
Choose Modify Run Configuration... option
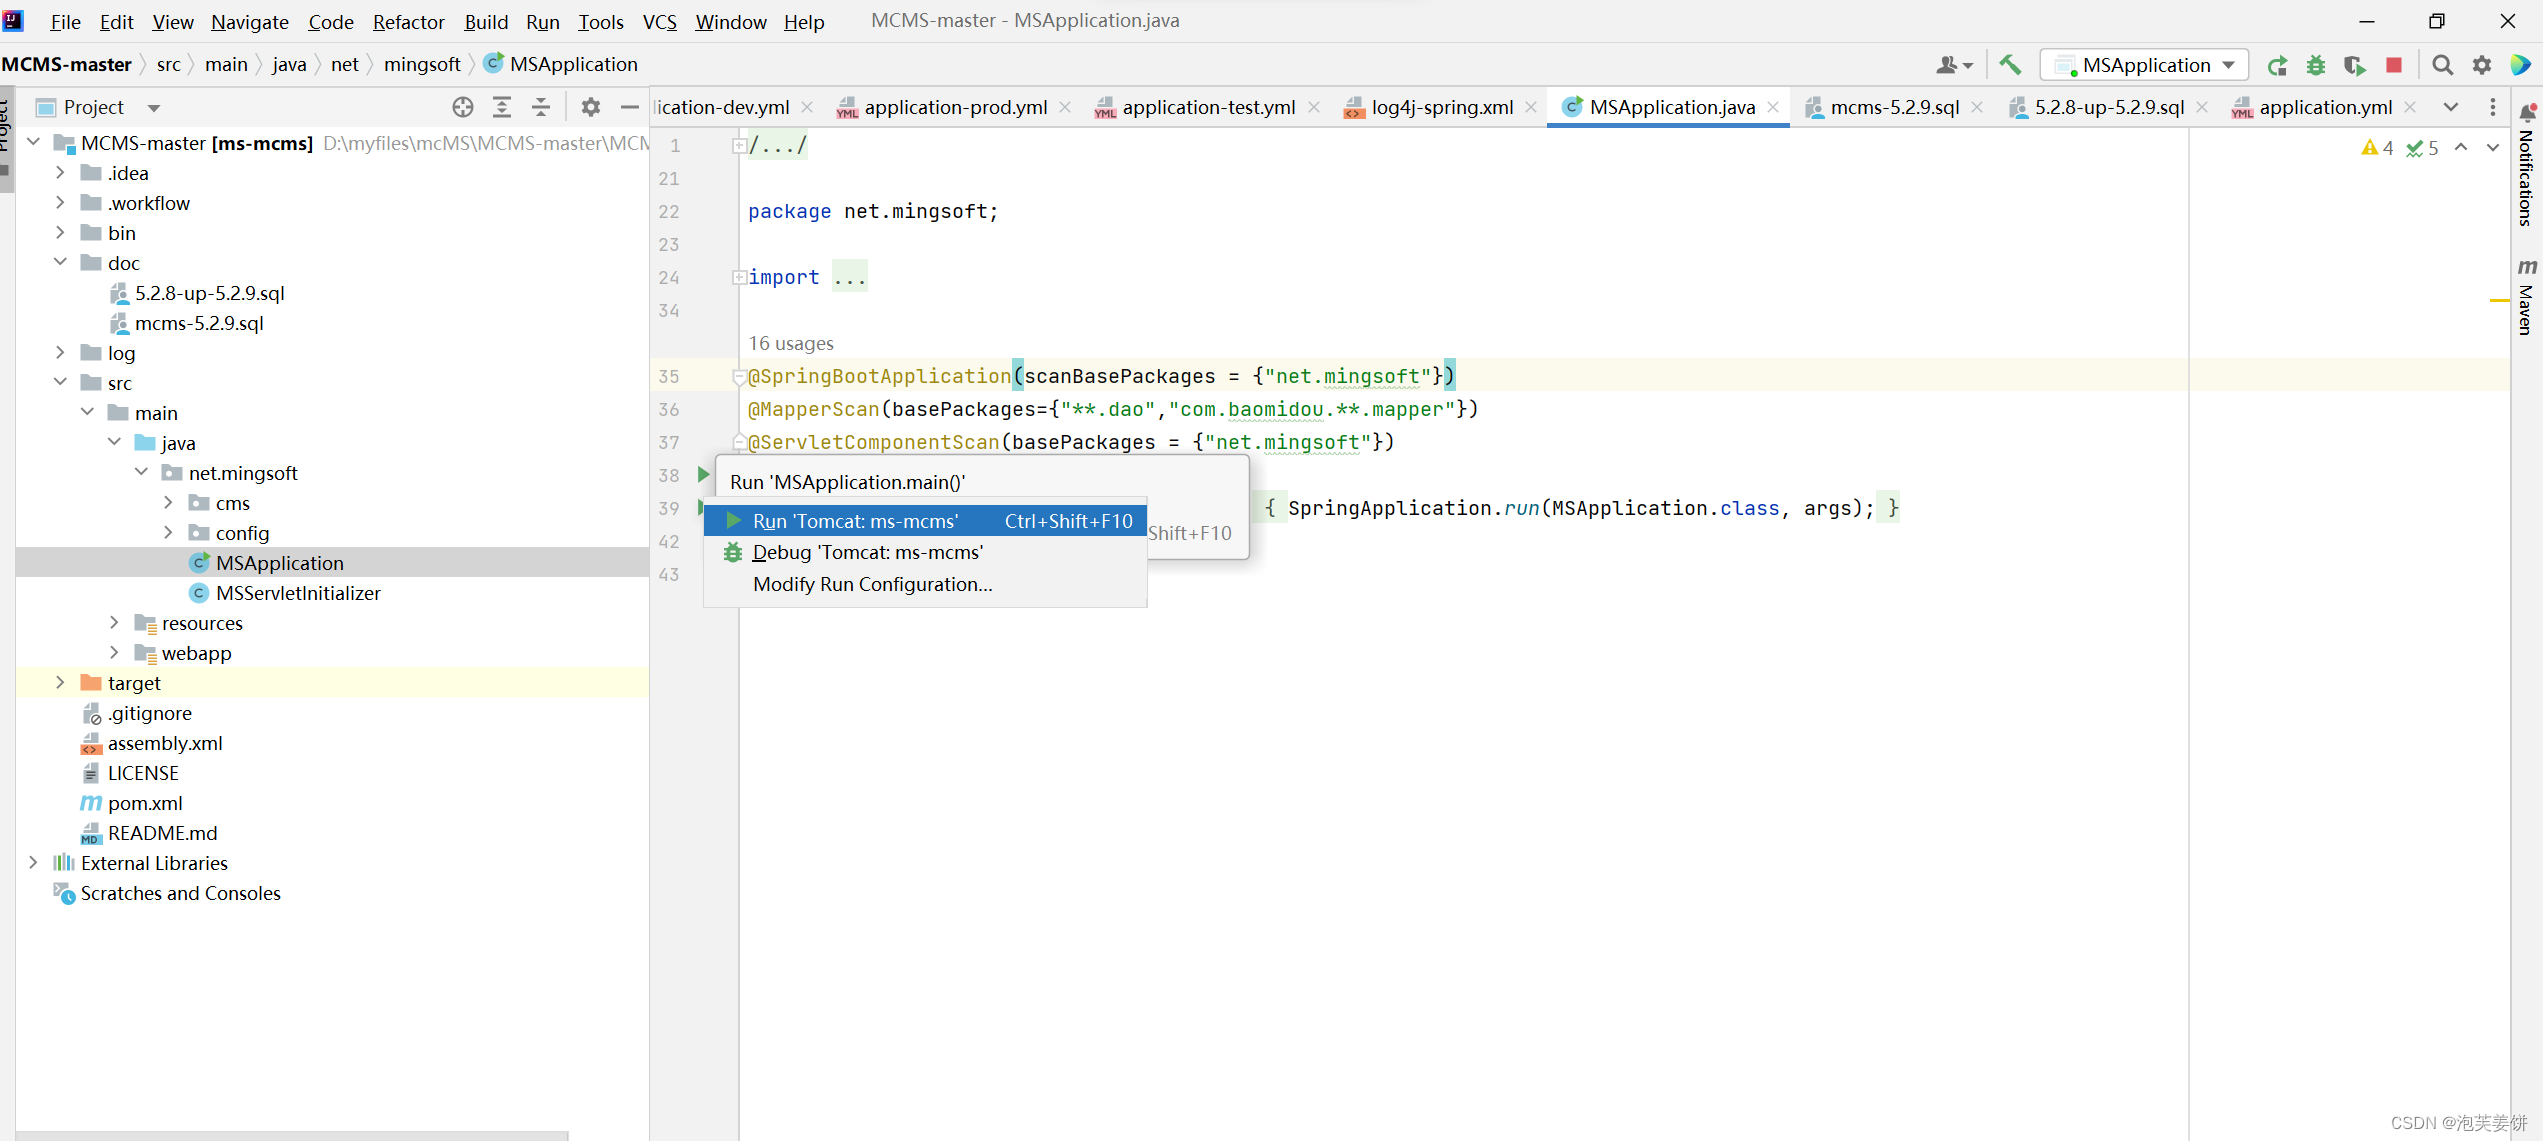(872, 585)
